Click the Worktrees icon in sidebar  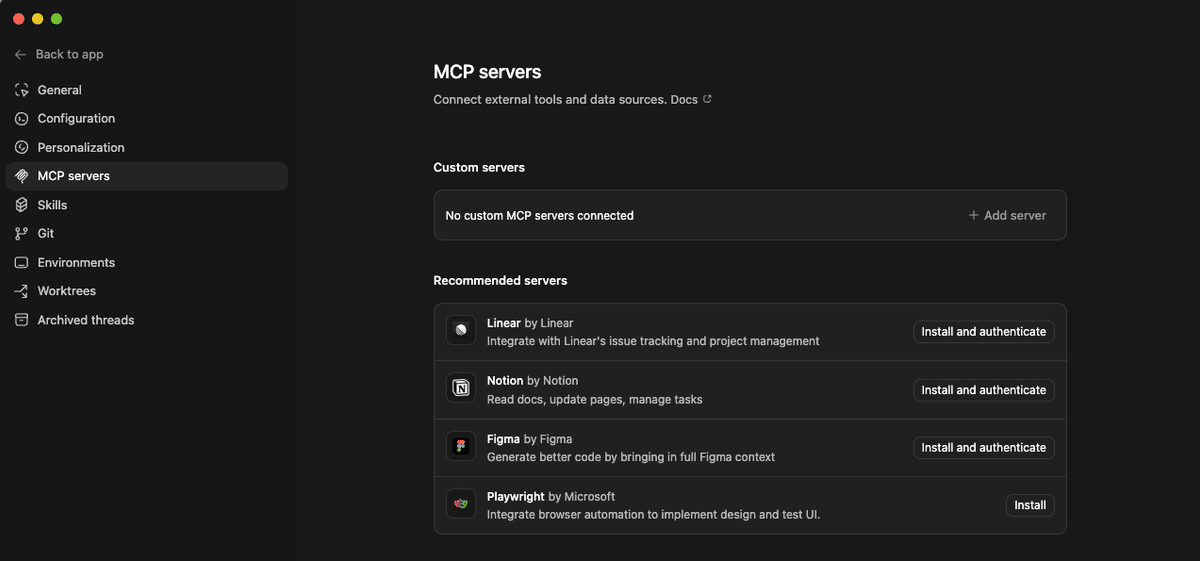click(21, 291)
